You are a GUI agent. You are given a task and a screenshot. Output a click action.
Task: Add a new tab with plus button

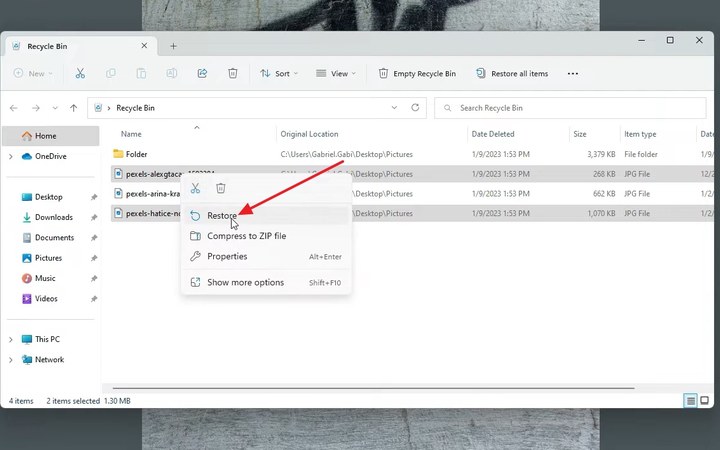point(173,46)
